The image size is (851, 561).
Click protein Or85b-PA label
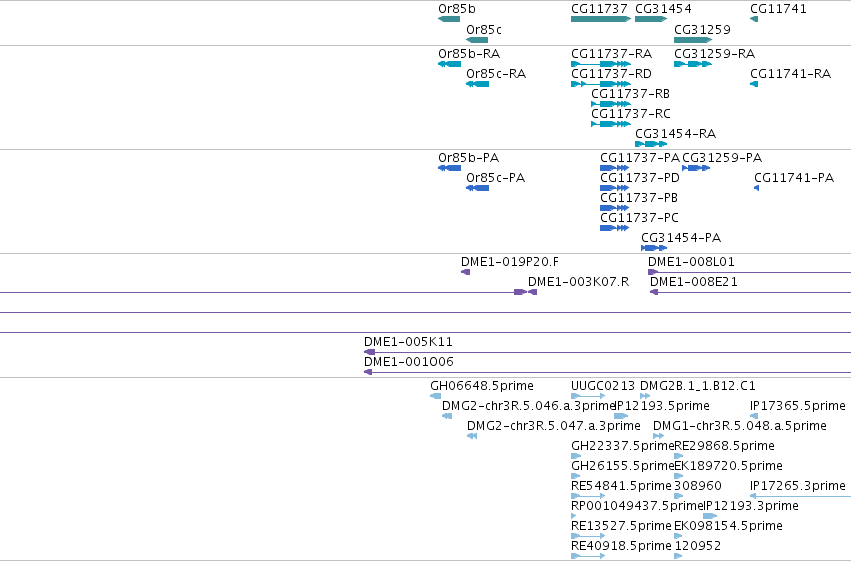[x=468, y=158]
